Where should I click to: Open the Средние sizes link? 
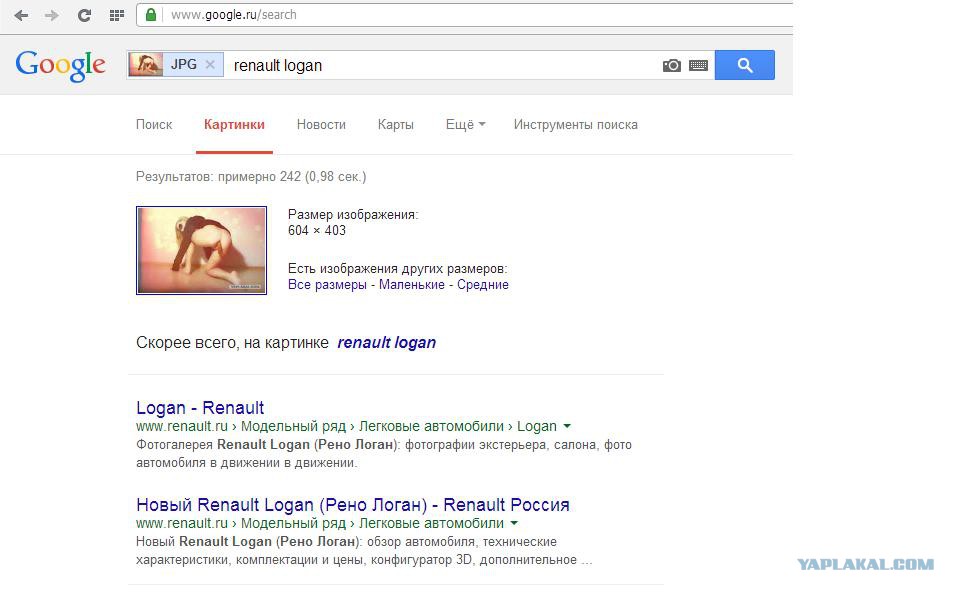point(483,285)
